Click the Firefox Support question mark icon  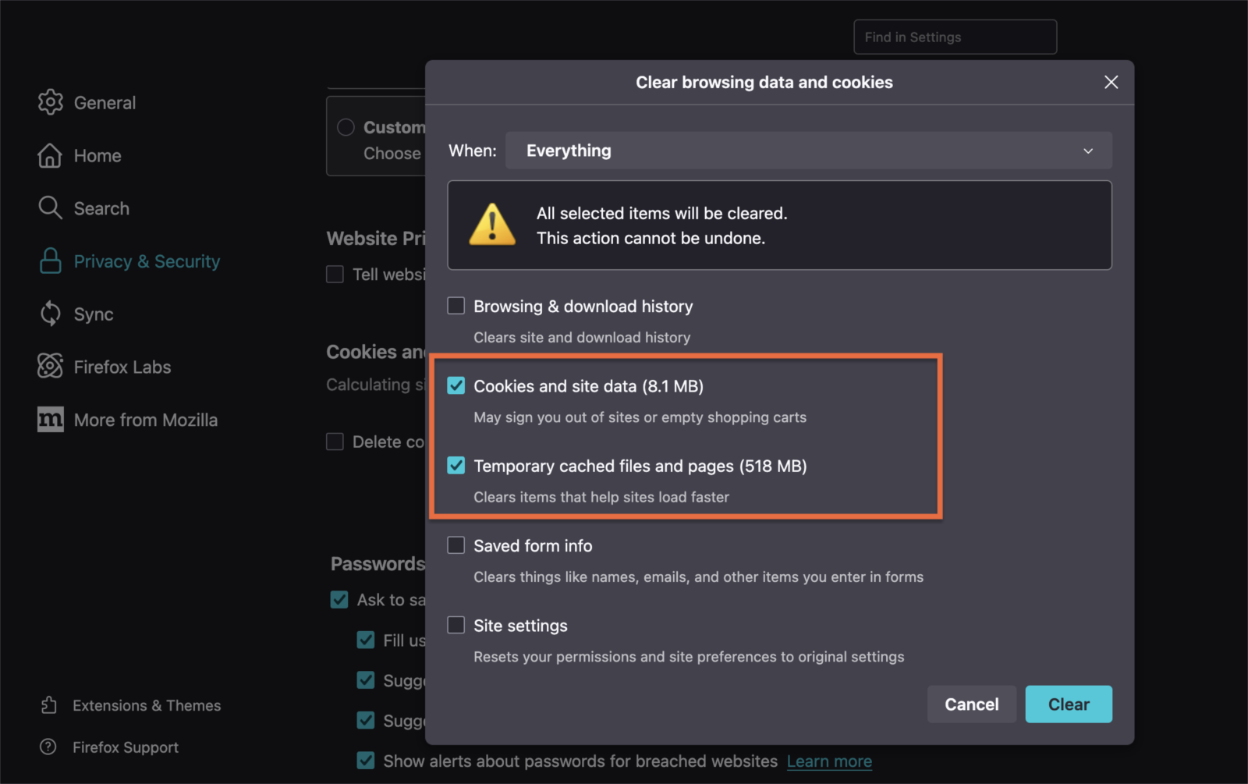point(48,747)
